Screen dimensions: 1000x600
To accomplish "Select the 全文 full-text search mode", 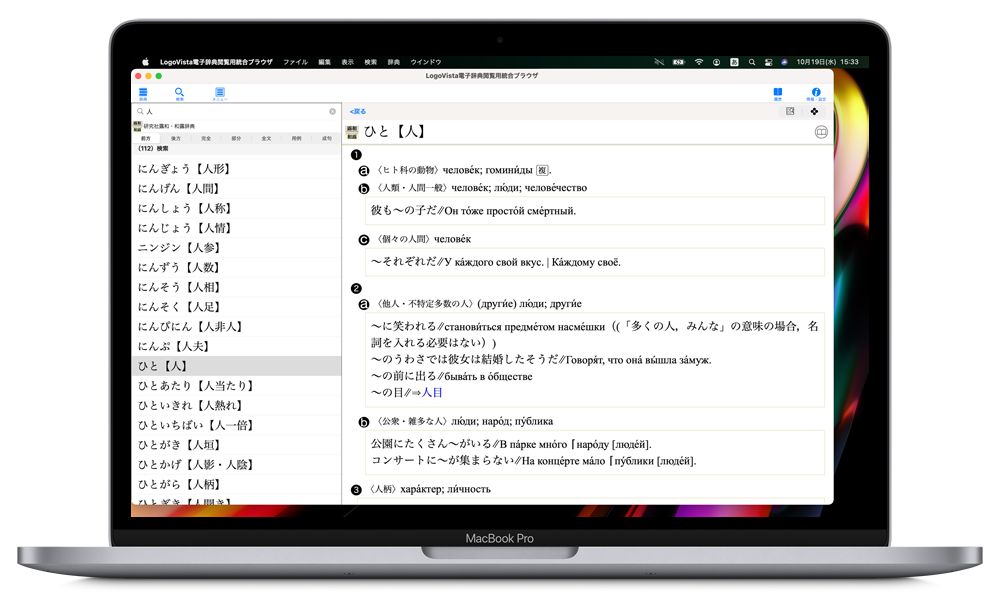I will (x=266, y=138).
